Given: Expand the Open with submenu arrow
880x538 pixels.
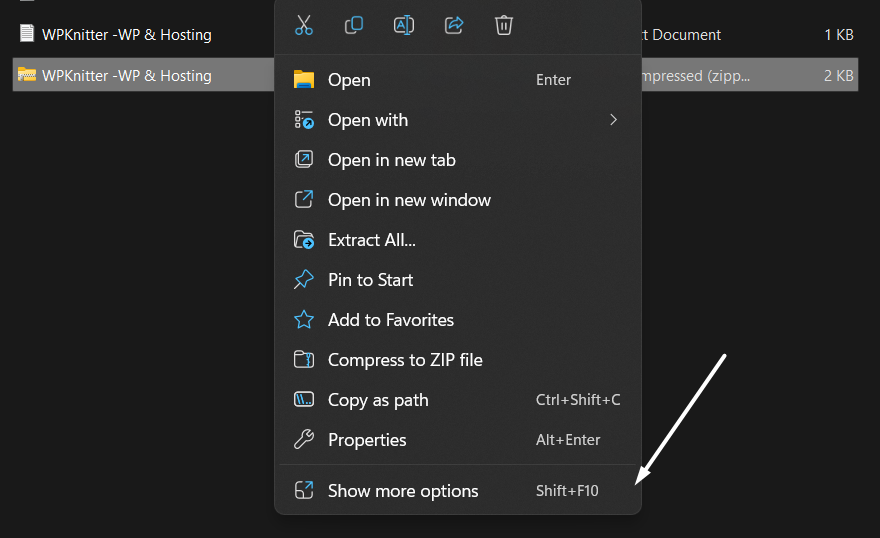Looking at the screenshot, I should 613,120.
